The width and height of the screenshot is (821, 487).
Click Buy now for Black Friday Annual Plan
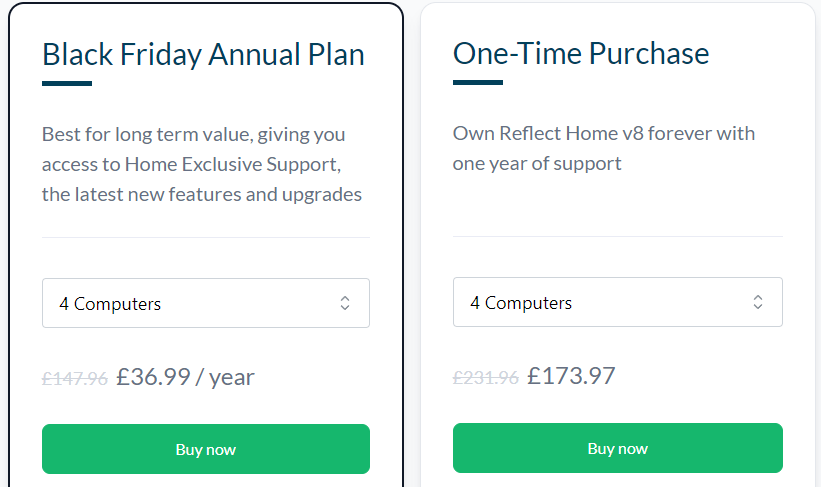205,449
